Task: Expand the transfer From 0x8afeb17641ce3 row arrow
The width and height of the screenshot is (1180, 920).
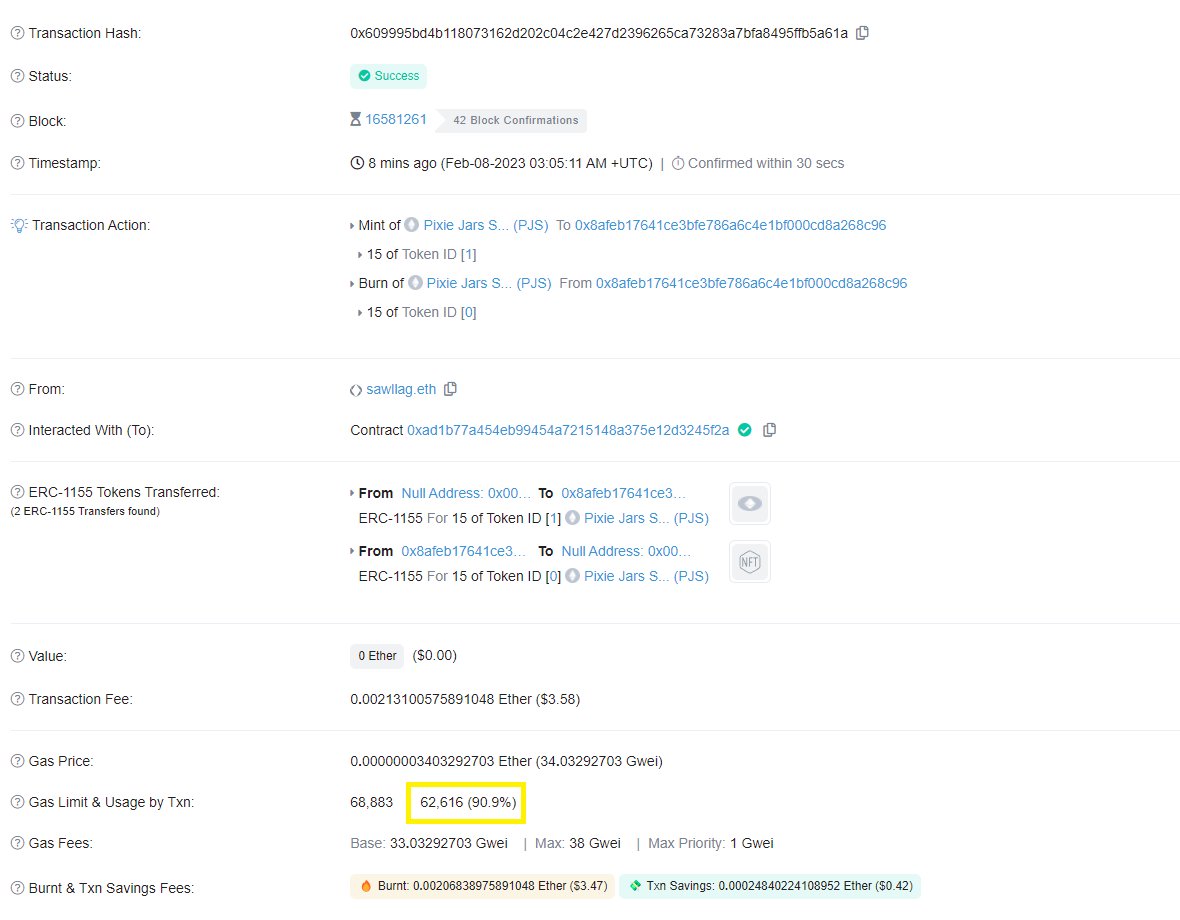Action: click(x=352, y=551)
